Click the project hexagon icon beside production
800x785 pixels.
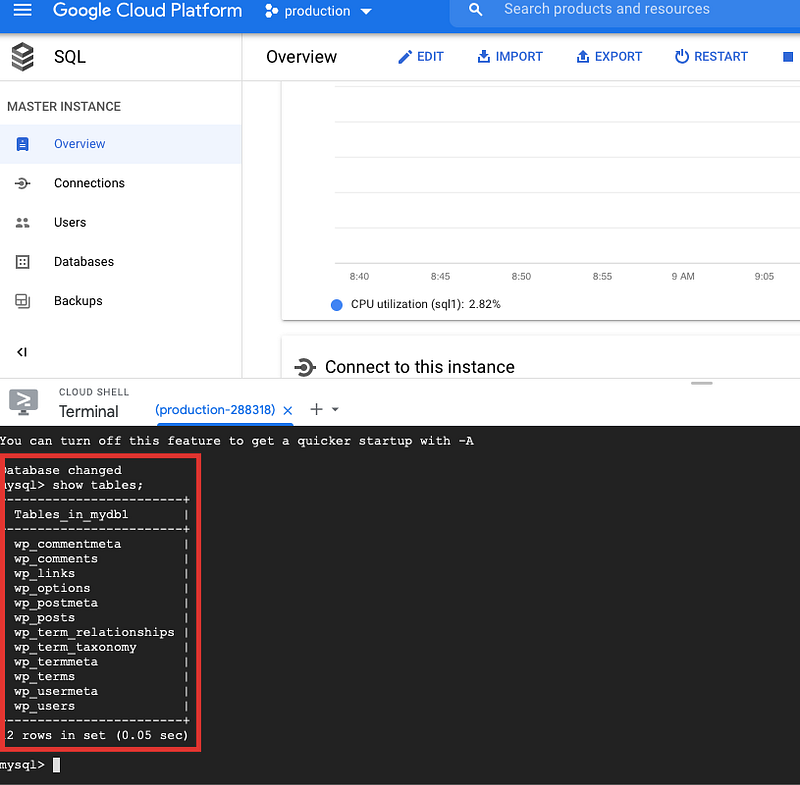click(271, 11)
